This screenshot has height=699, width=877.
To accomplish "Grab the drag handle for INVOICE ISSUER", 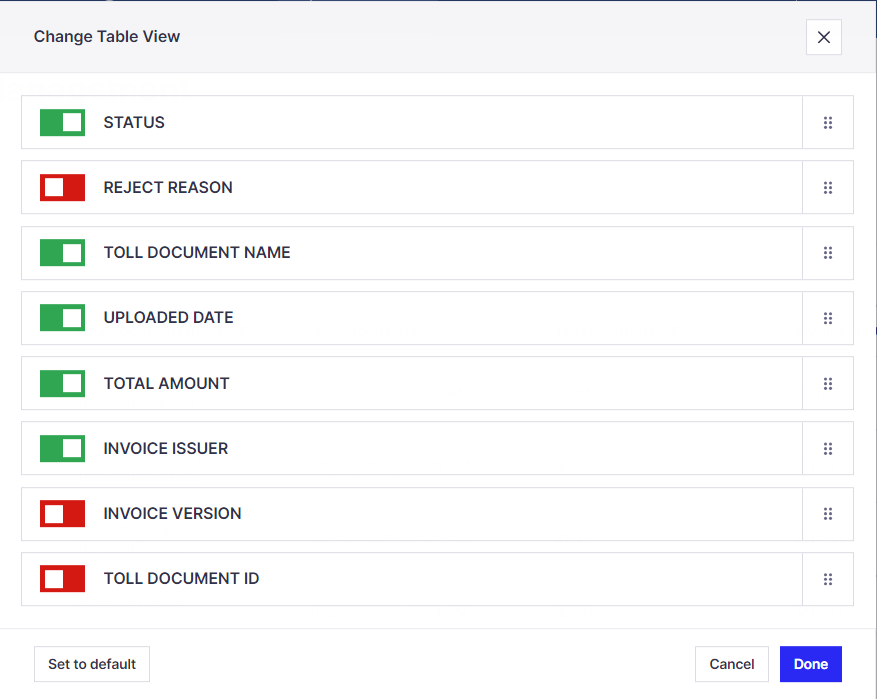I will pos(828,448).
